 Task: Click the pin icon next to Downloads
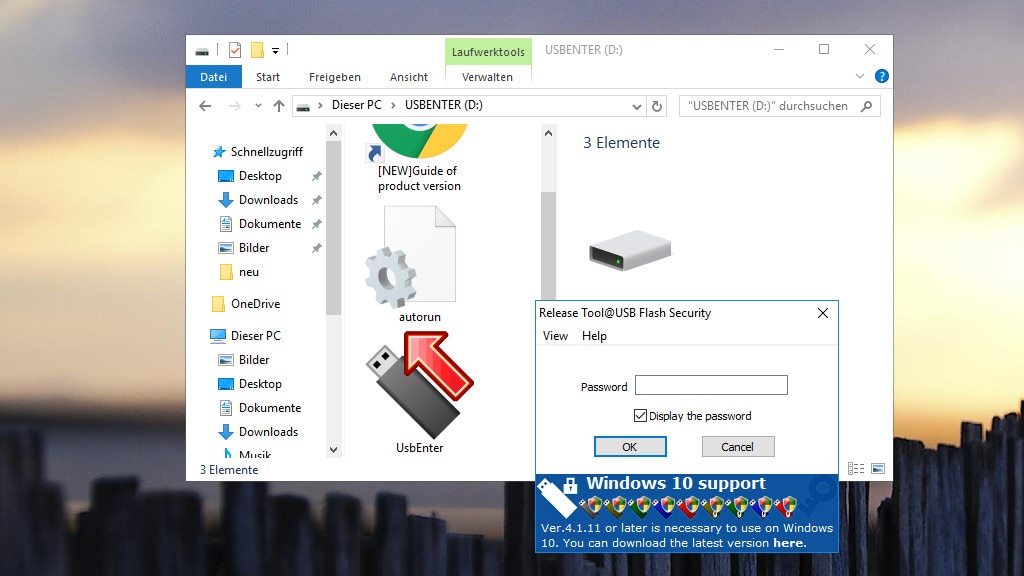[x=317, y=200]
